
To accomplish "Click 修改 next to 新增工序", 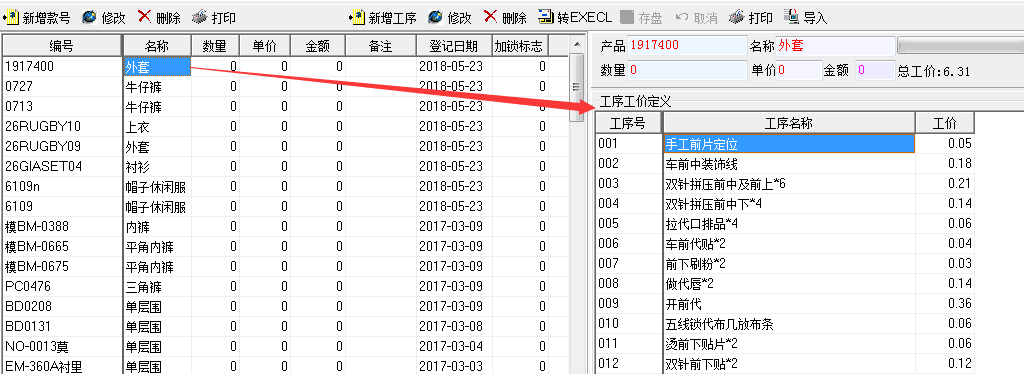I will click(x=450, y=18).
